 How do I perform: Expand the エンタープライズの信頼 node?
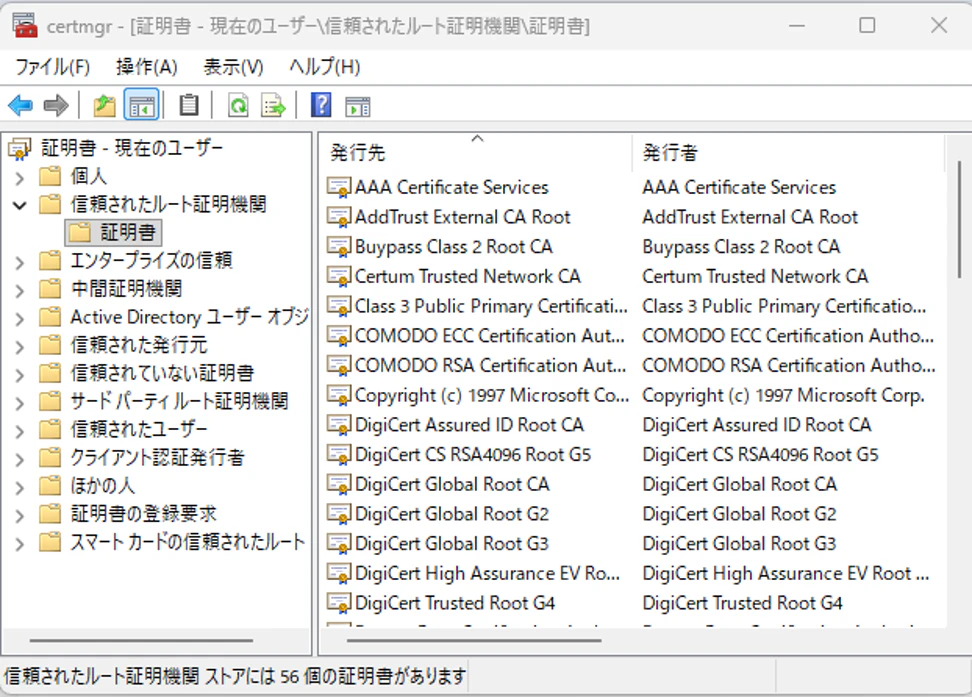[19, 263]
